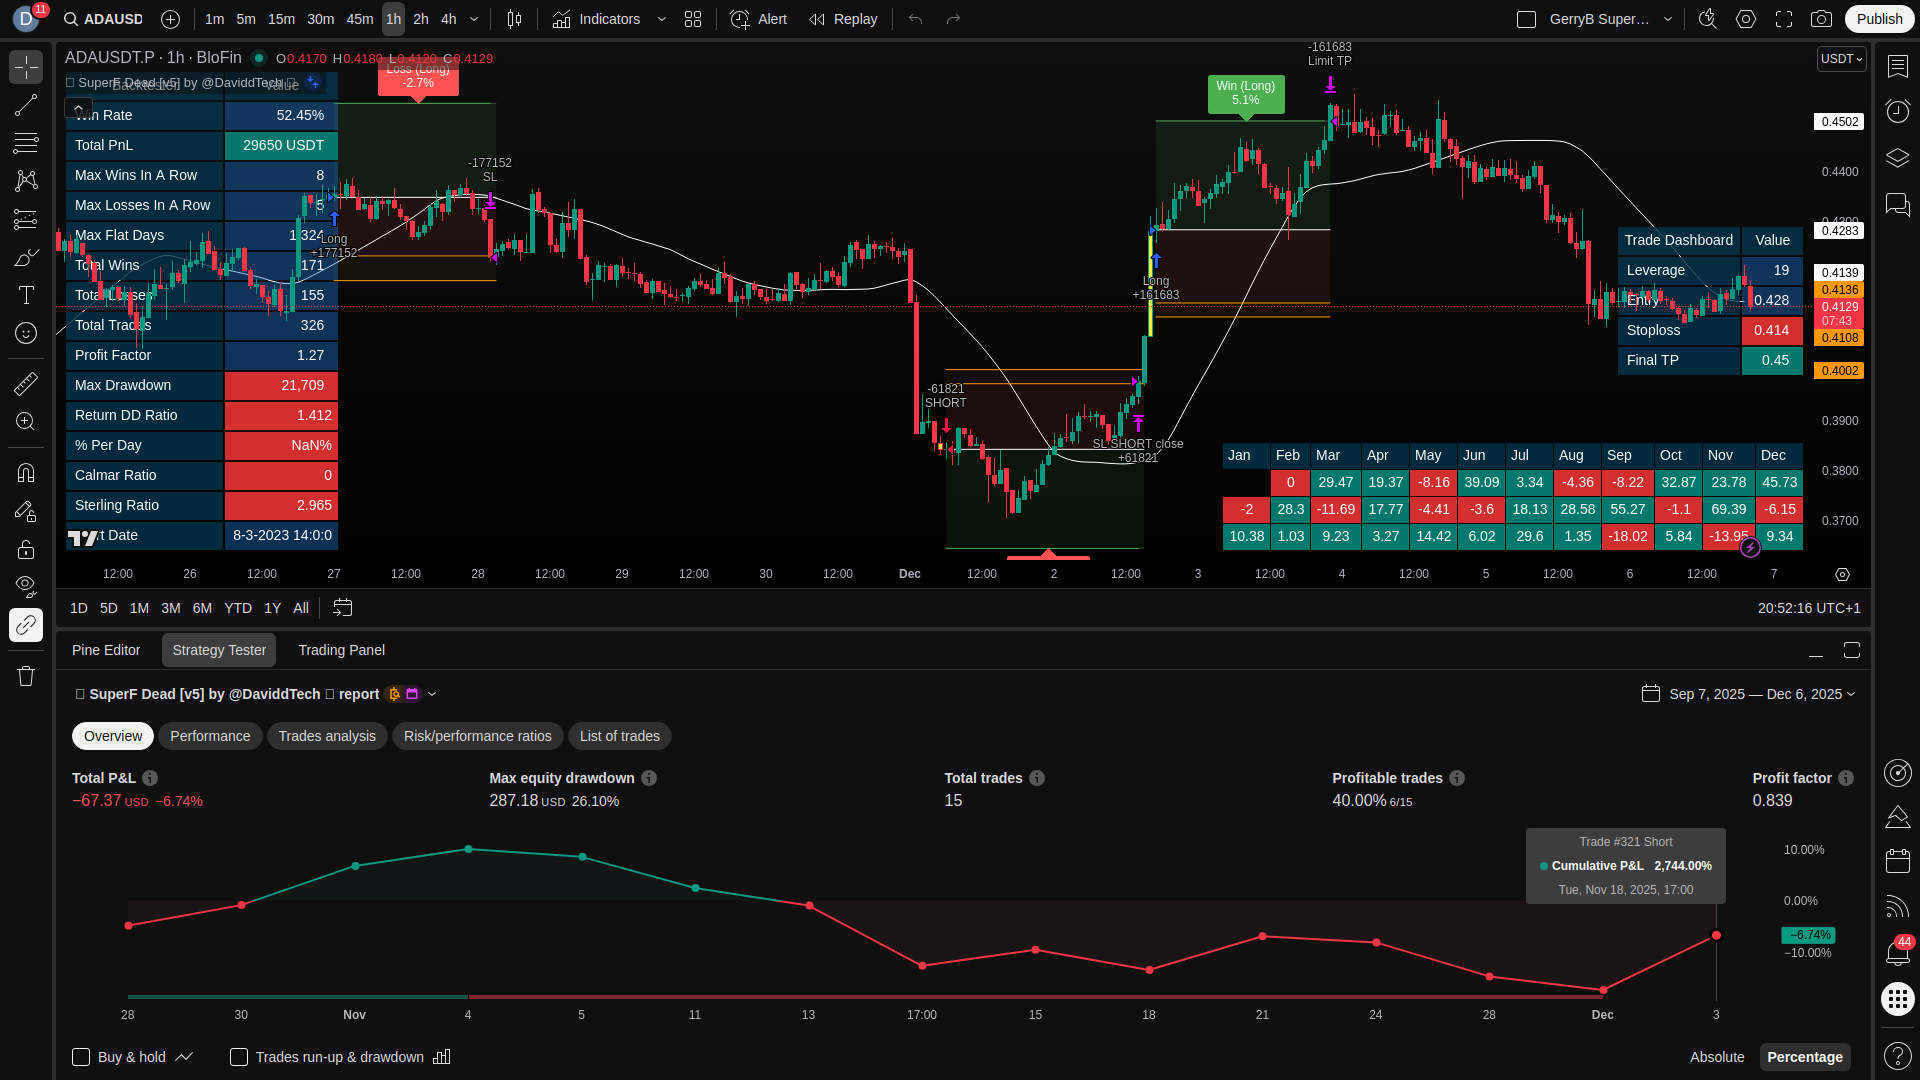Start bar Replay mode
Image resolution: width=1920 pixels, height=1080 pixels.
click(843, 19)
